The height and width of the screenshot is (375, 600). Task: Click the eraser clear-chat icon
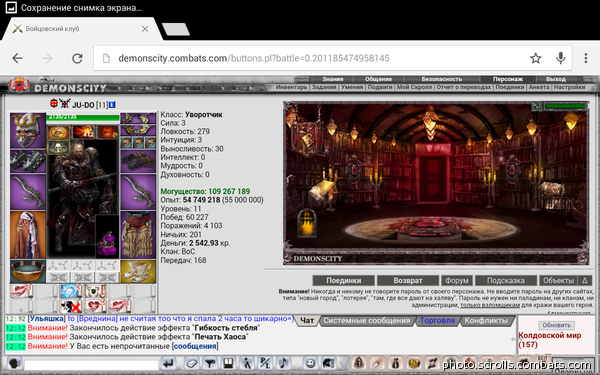(x=191, y=363)
